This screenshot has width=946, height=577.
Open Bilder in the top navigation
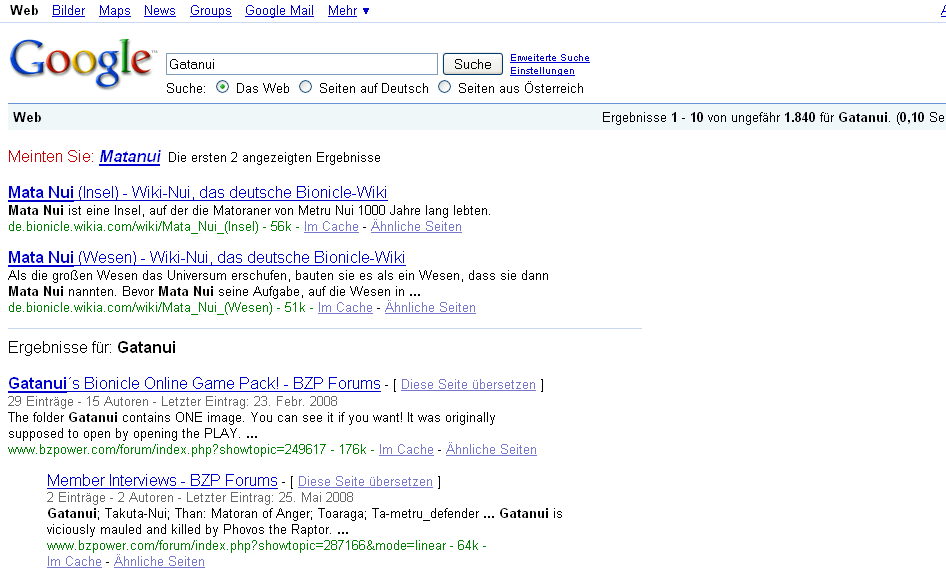[68, 11]
